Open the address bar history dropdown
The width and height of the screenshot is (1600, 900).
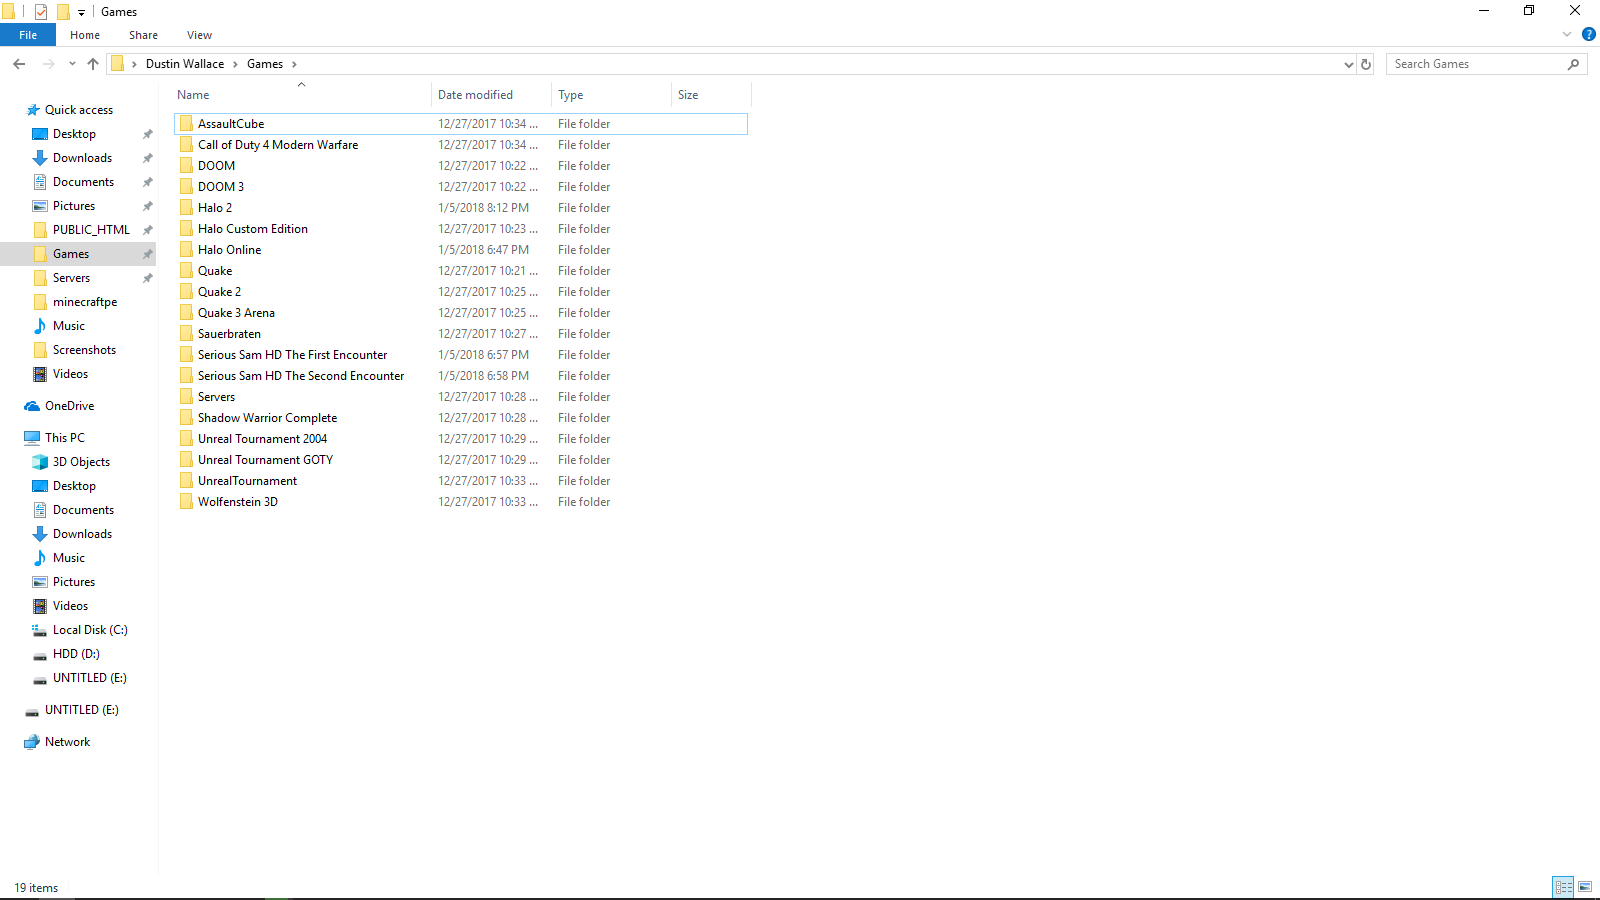coord(1348,64)
